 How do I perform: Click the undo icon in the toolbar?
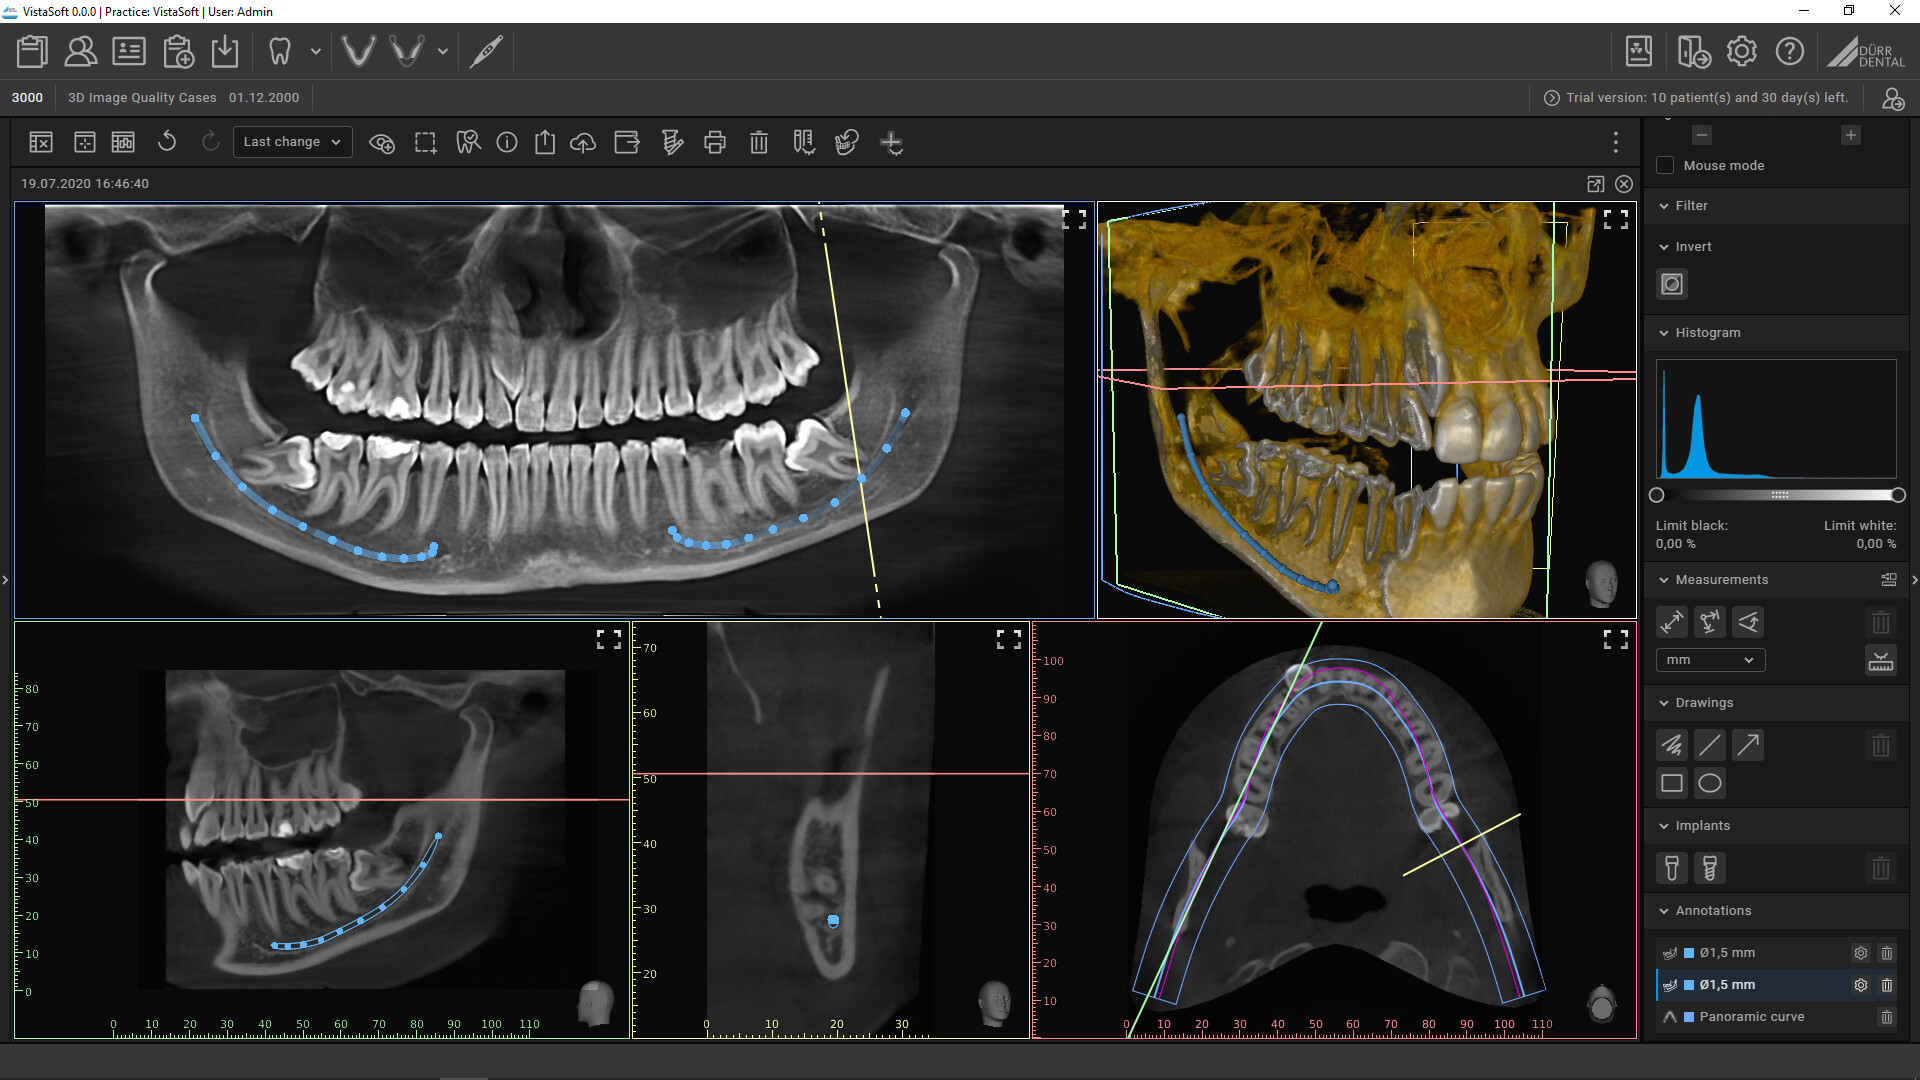(167, 142)
